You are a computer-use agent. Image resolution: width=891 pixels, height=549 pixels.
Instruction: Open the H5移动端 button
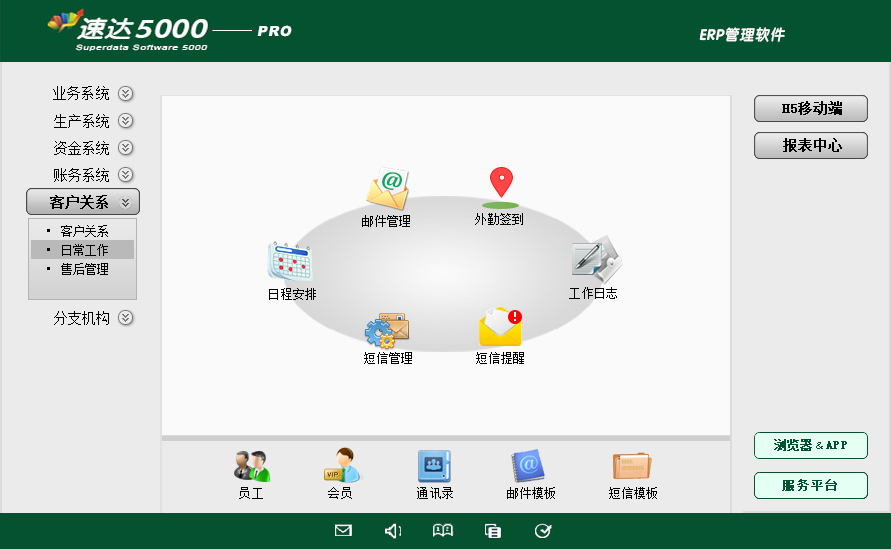click(811, 109)
